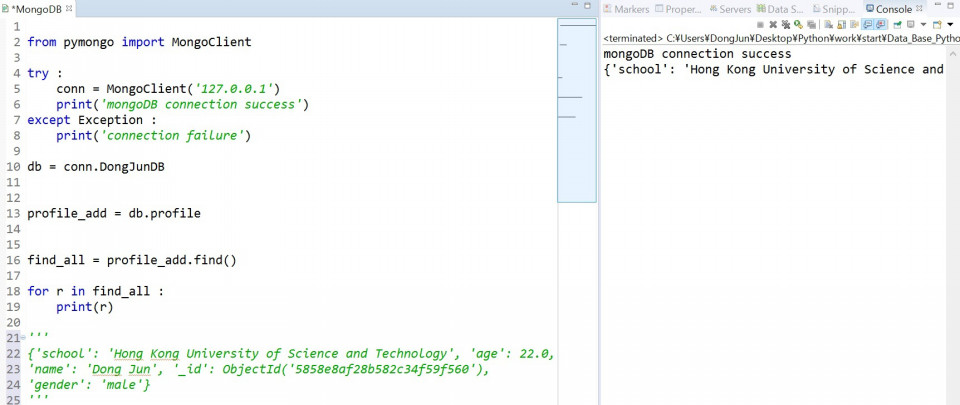Screen dimensions: 960x405
Task: Select the *MongoDB editor tab
Action: click(37, 9)
